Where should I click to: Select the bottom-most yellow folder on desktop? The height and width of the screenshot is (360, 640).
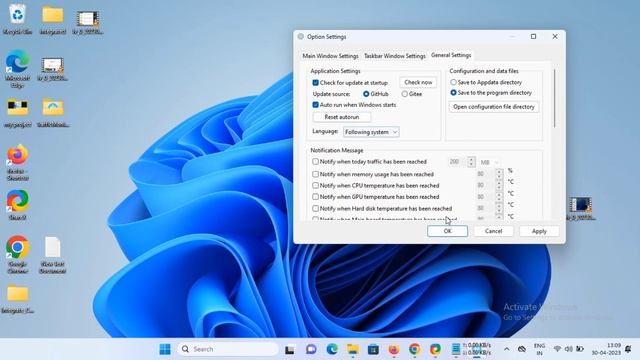tap(18, 299)
